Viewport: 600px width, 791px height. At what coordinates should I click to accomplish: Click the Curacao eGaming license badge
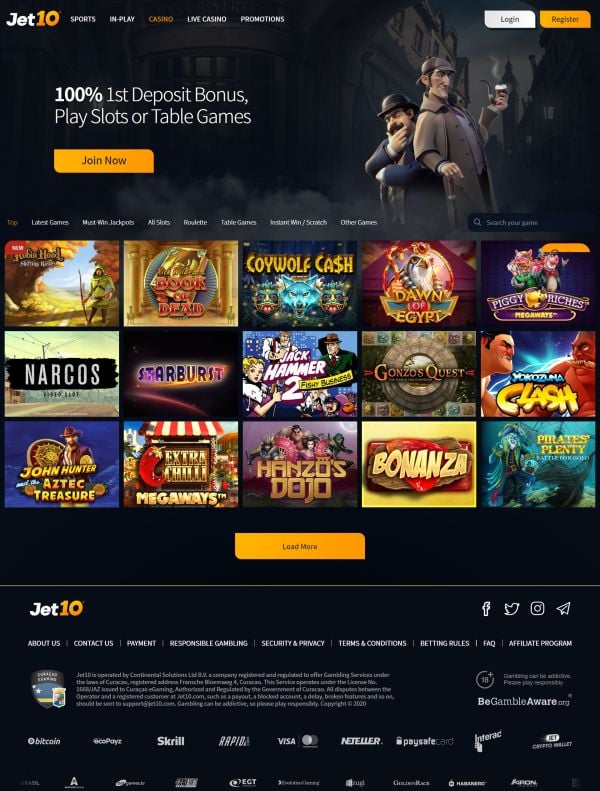click(48, 689)
